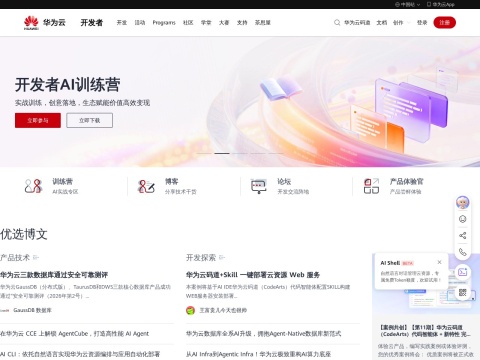Open the 开发 menu in the navigation bar
Image resolution: width=480 pixels, height=360 pixels.
pyautogui.click(x=122, y=23)
